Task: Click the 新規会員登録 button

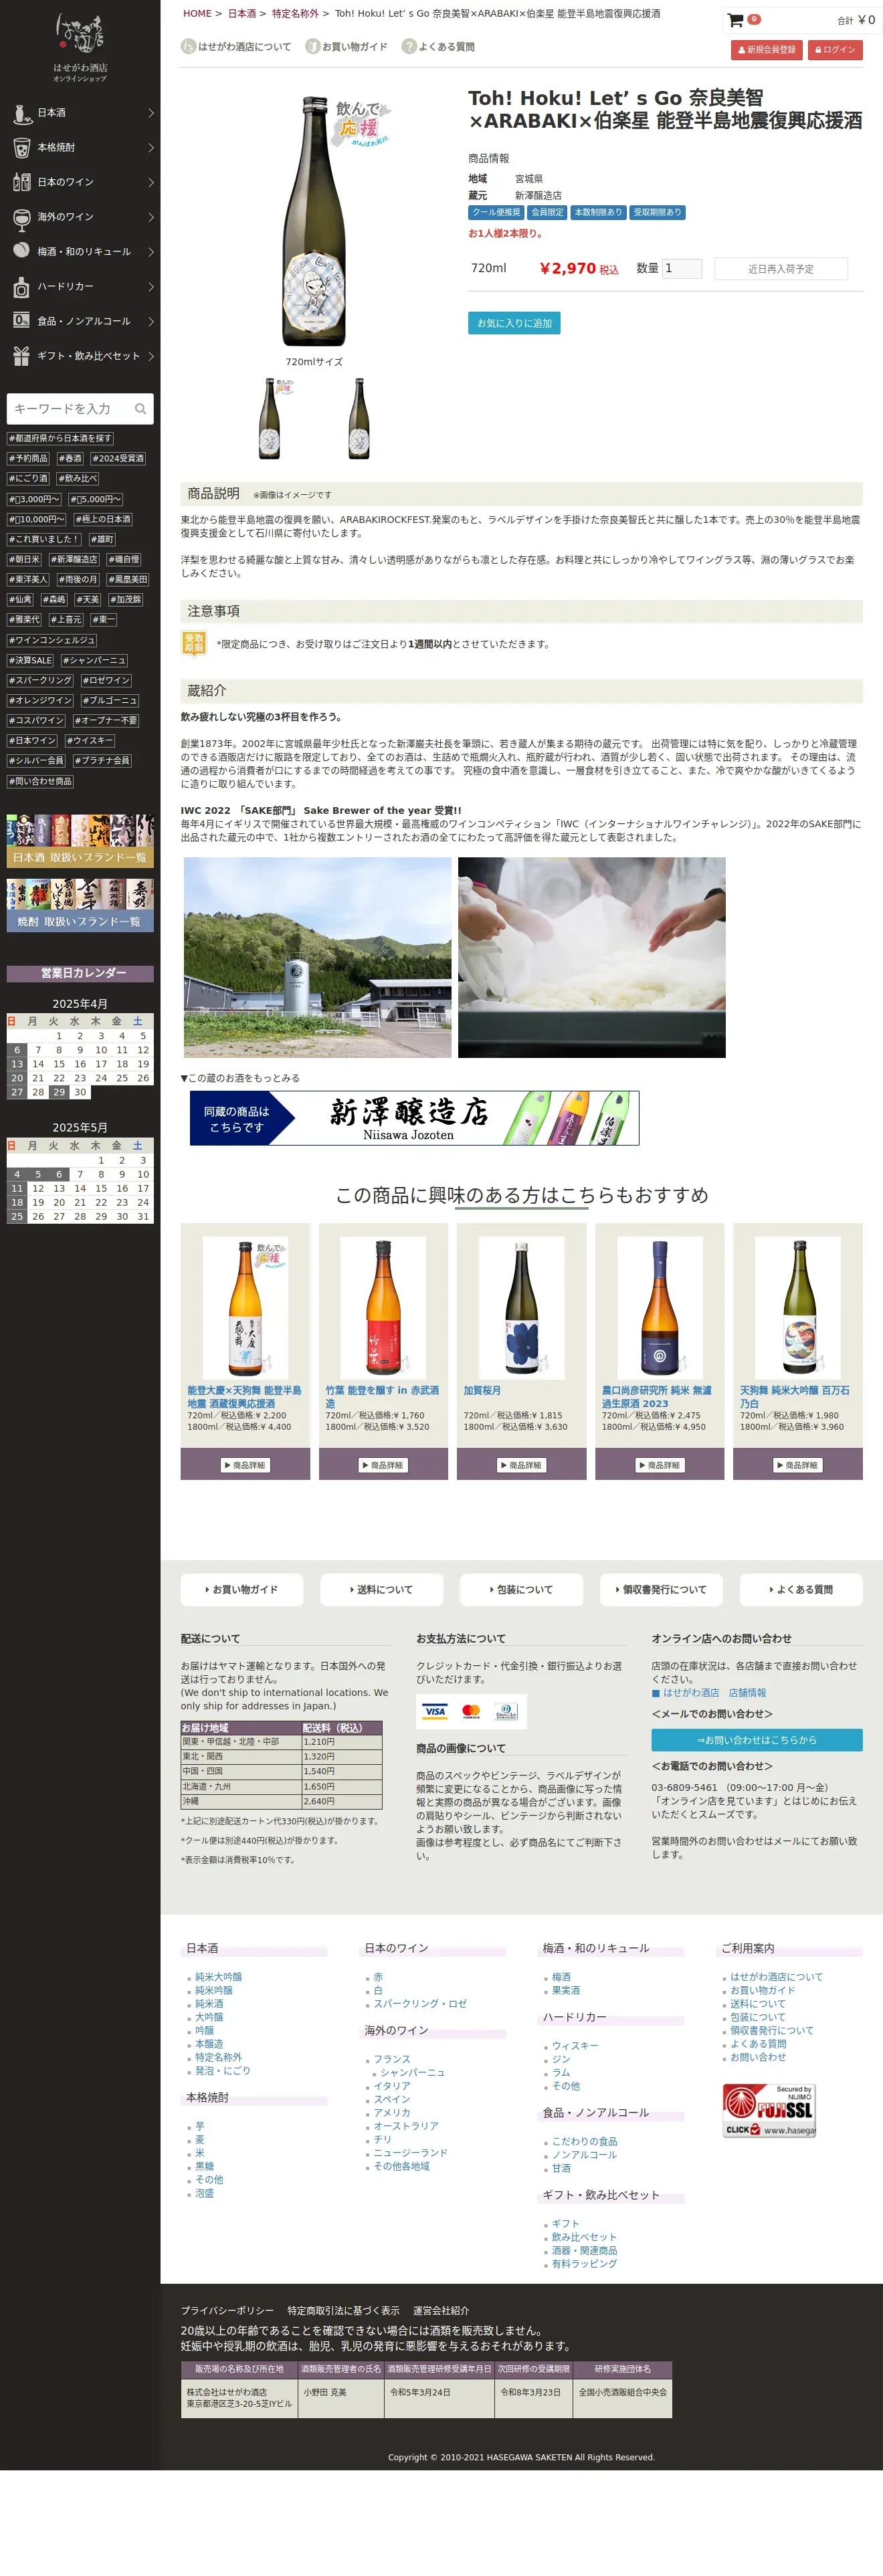Action: tap(767, 50)
